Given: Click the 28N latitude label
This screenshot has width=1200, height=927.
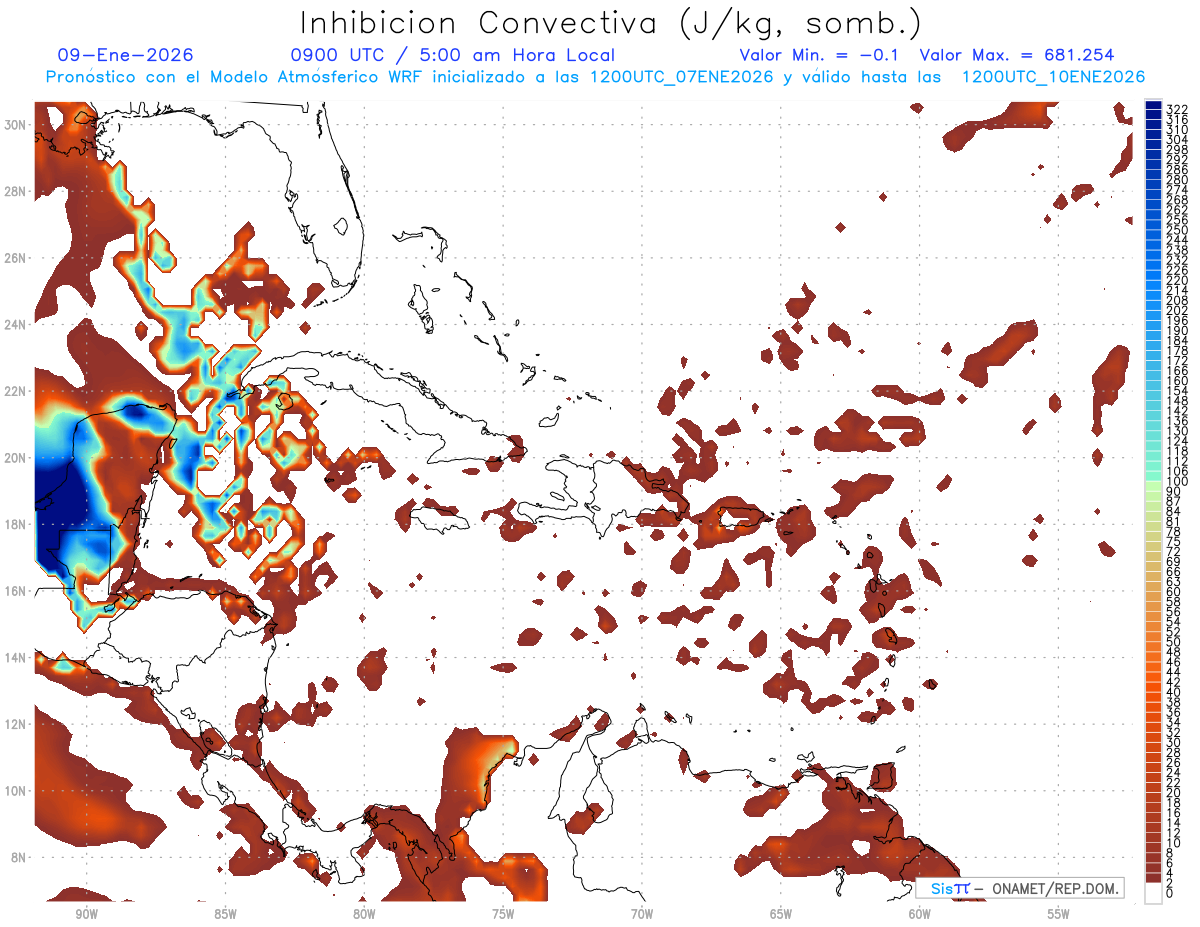Looking at the screenshot, I should [15, 191].
